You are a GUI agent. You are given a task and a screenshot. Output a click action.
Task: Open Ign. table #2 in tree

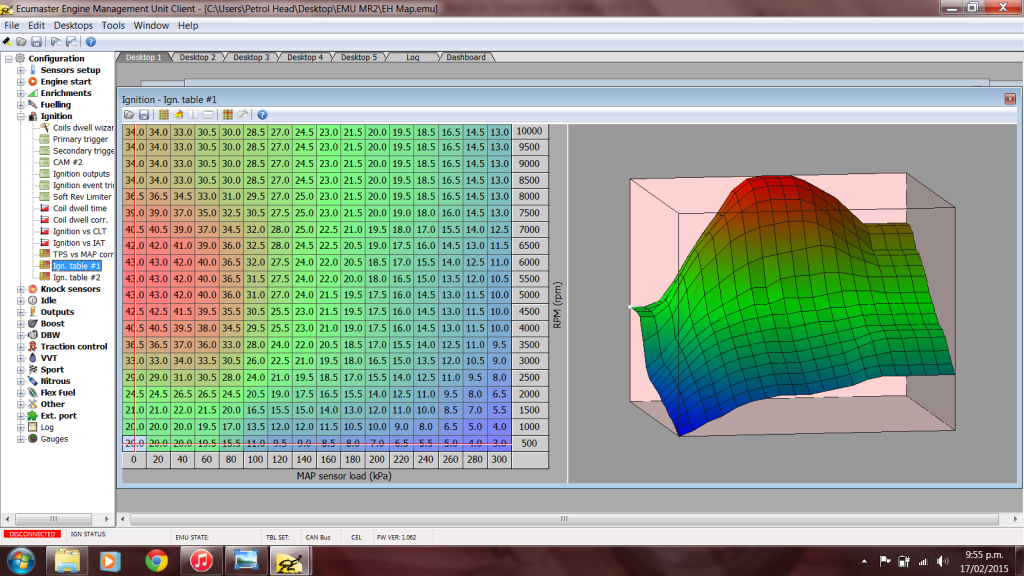(76, 278)
